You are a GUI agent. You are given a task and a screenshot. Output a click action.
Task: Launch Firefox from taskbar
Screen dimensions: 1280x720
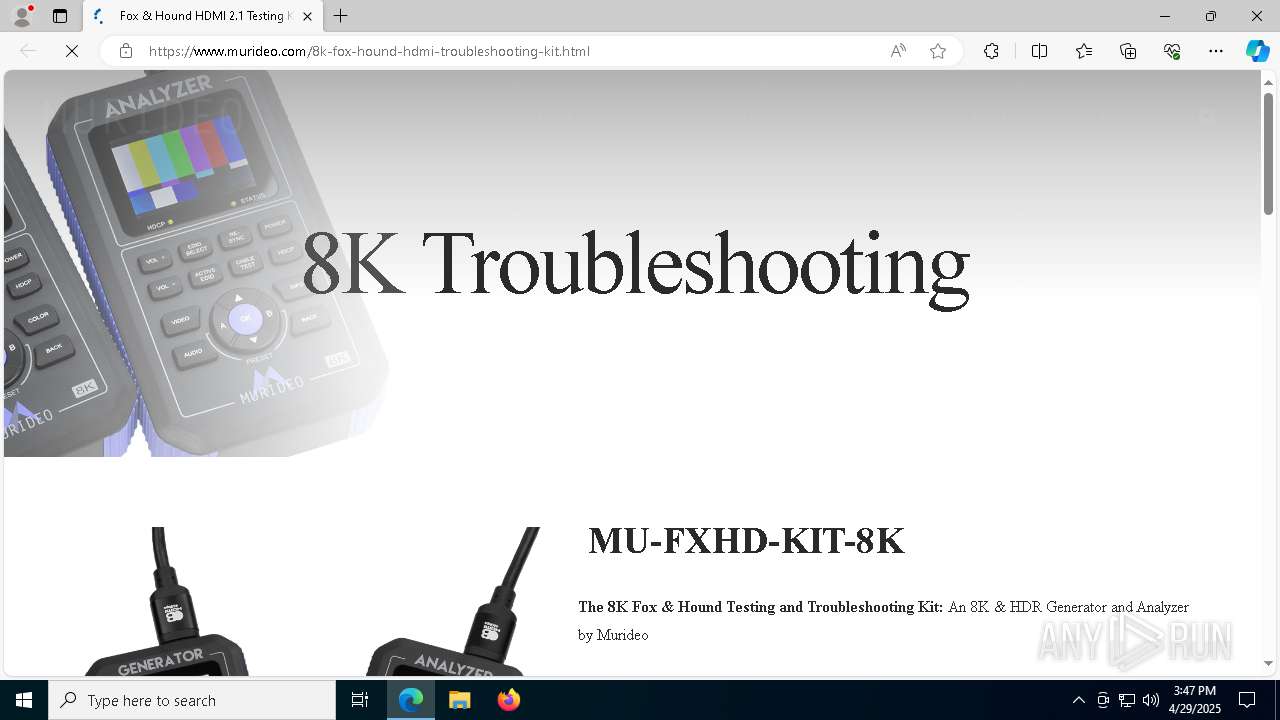point(508,700)
